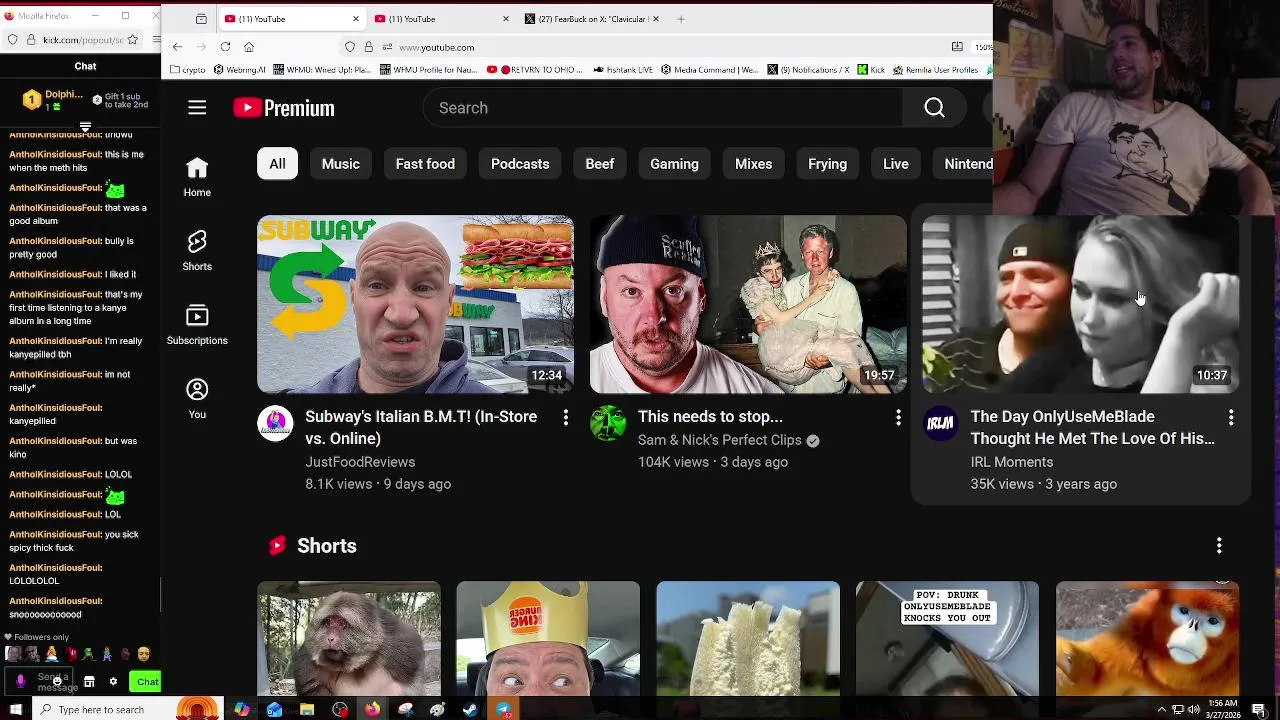Select the Mixes filter chip
Screen dimensions: 1280x720
coord(753,164)
